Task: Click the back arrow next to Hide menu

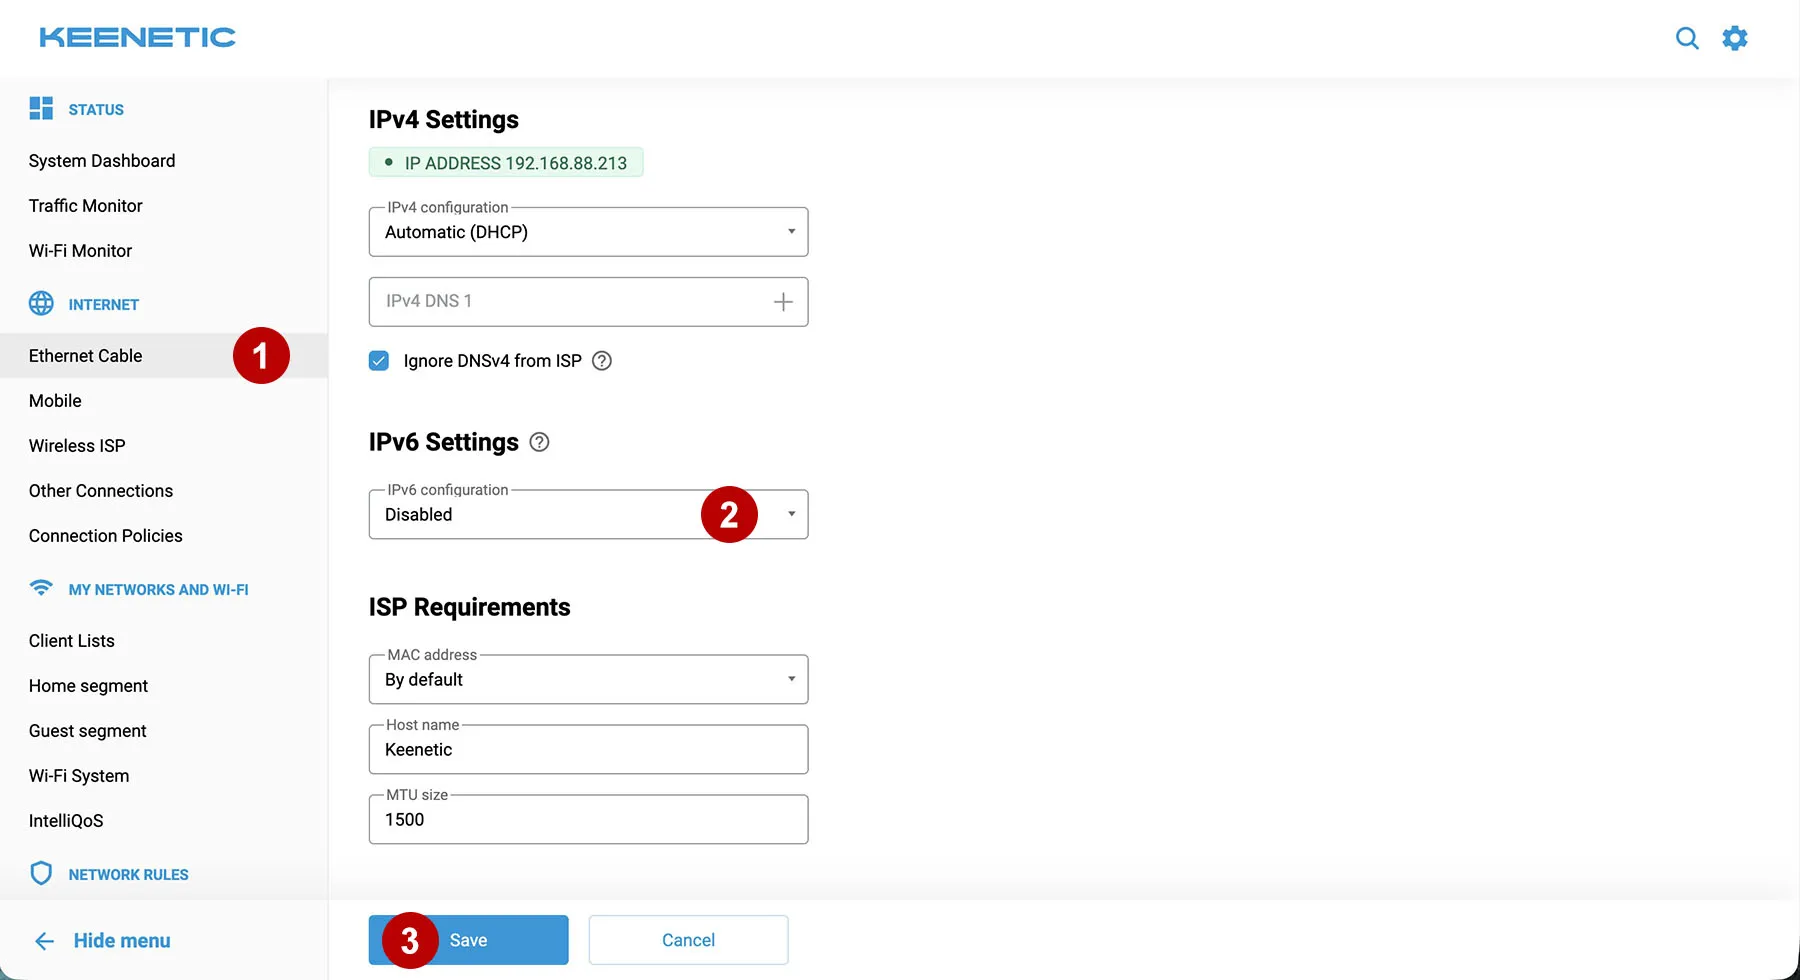Action: tap(44, 940)
